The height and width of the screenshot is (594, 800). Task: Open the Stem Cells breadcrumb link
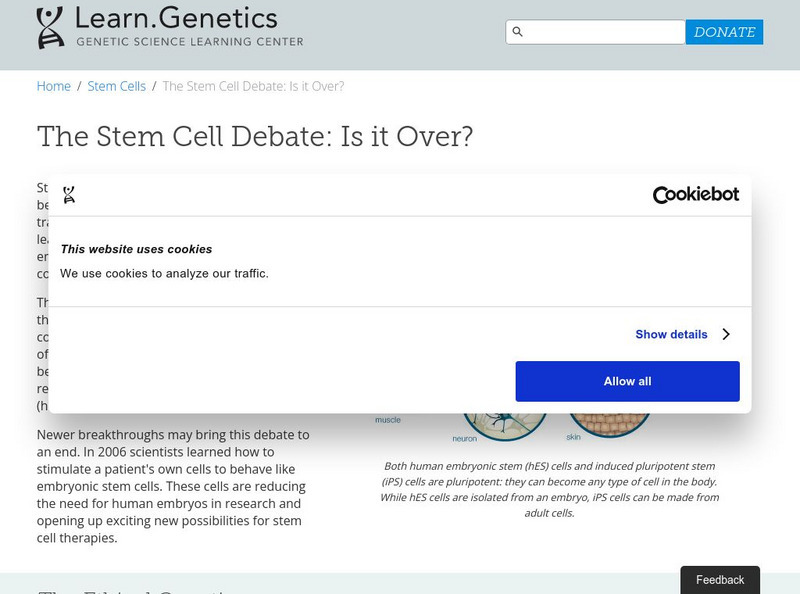(116, 86)
